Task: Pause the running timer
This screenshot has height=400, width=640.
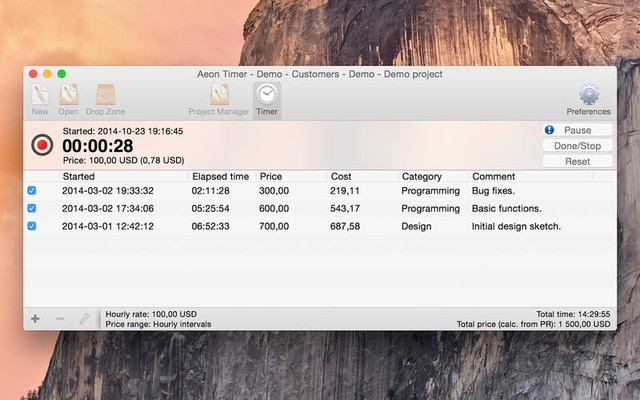Action: [x=578, y=130]
